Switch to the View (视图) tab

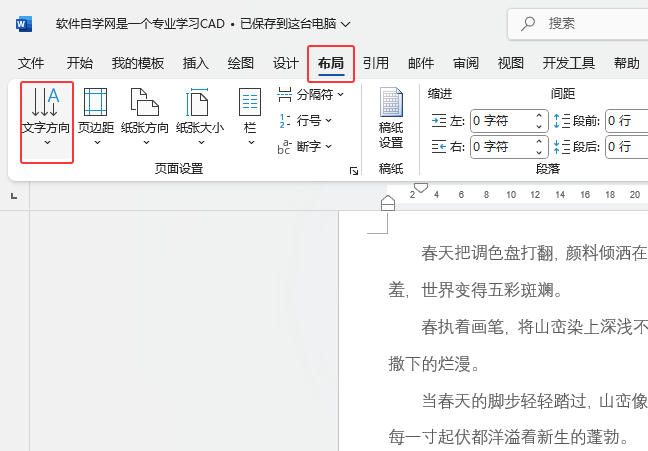[511, 63]
